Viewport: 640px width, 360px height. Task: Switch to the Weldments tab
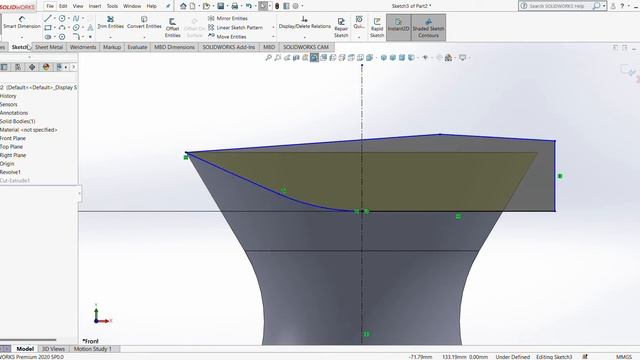click(x=83, y=47)
